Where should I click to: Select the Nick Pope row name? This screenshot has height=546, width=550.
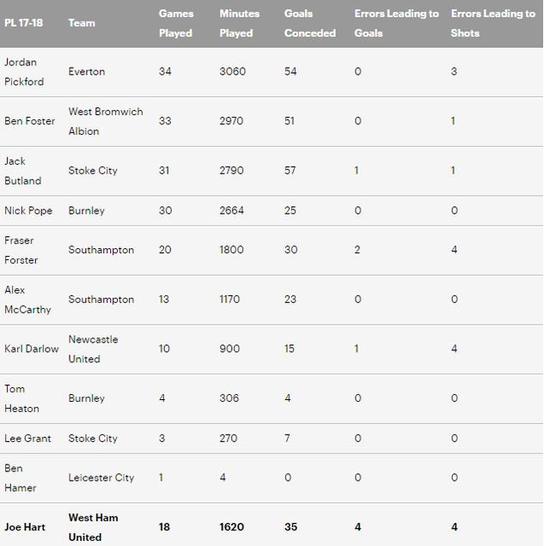point(28,211)
